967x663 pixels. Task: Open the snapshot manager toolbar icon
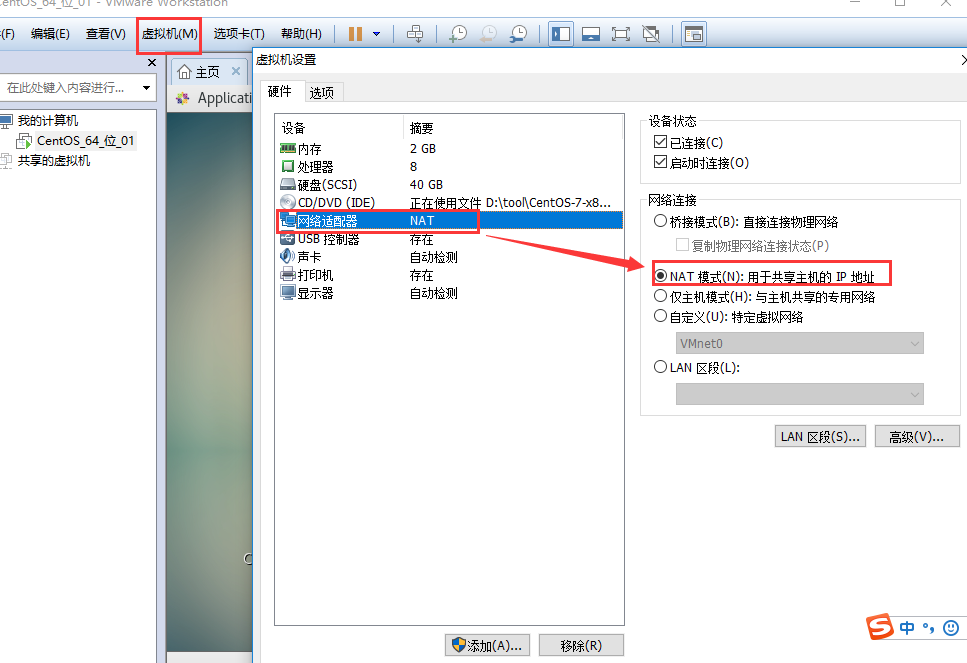click(x=519, y=34)
